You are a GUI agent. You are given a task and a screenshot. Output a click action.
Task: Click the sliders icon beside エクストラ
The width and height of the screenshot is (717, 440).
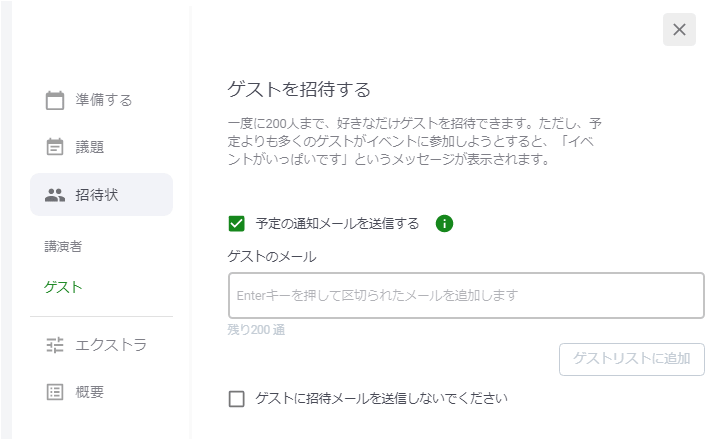(55, 345)
